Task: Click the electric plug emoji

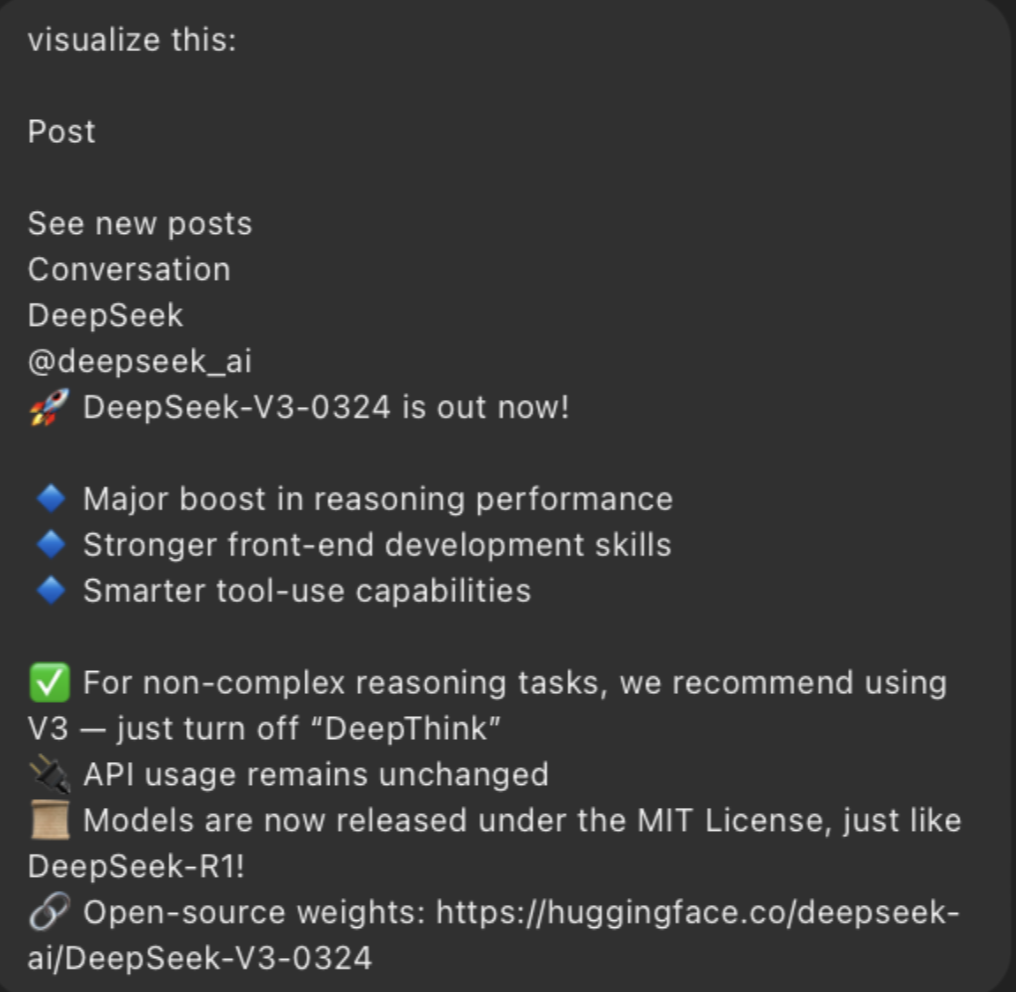Action: coord(49,775)
